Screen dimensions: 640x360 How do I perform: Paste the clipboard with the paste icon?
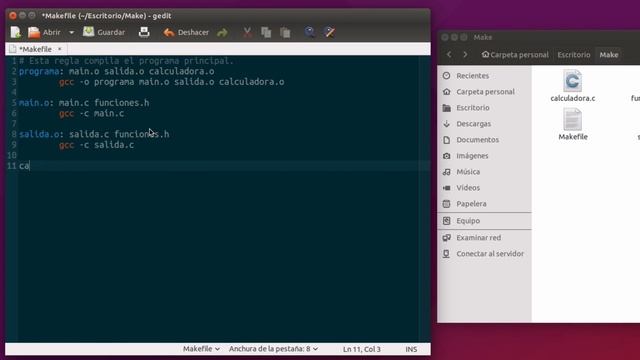tap(285, 32)
